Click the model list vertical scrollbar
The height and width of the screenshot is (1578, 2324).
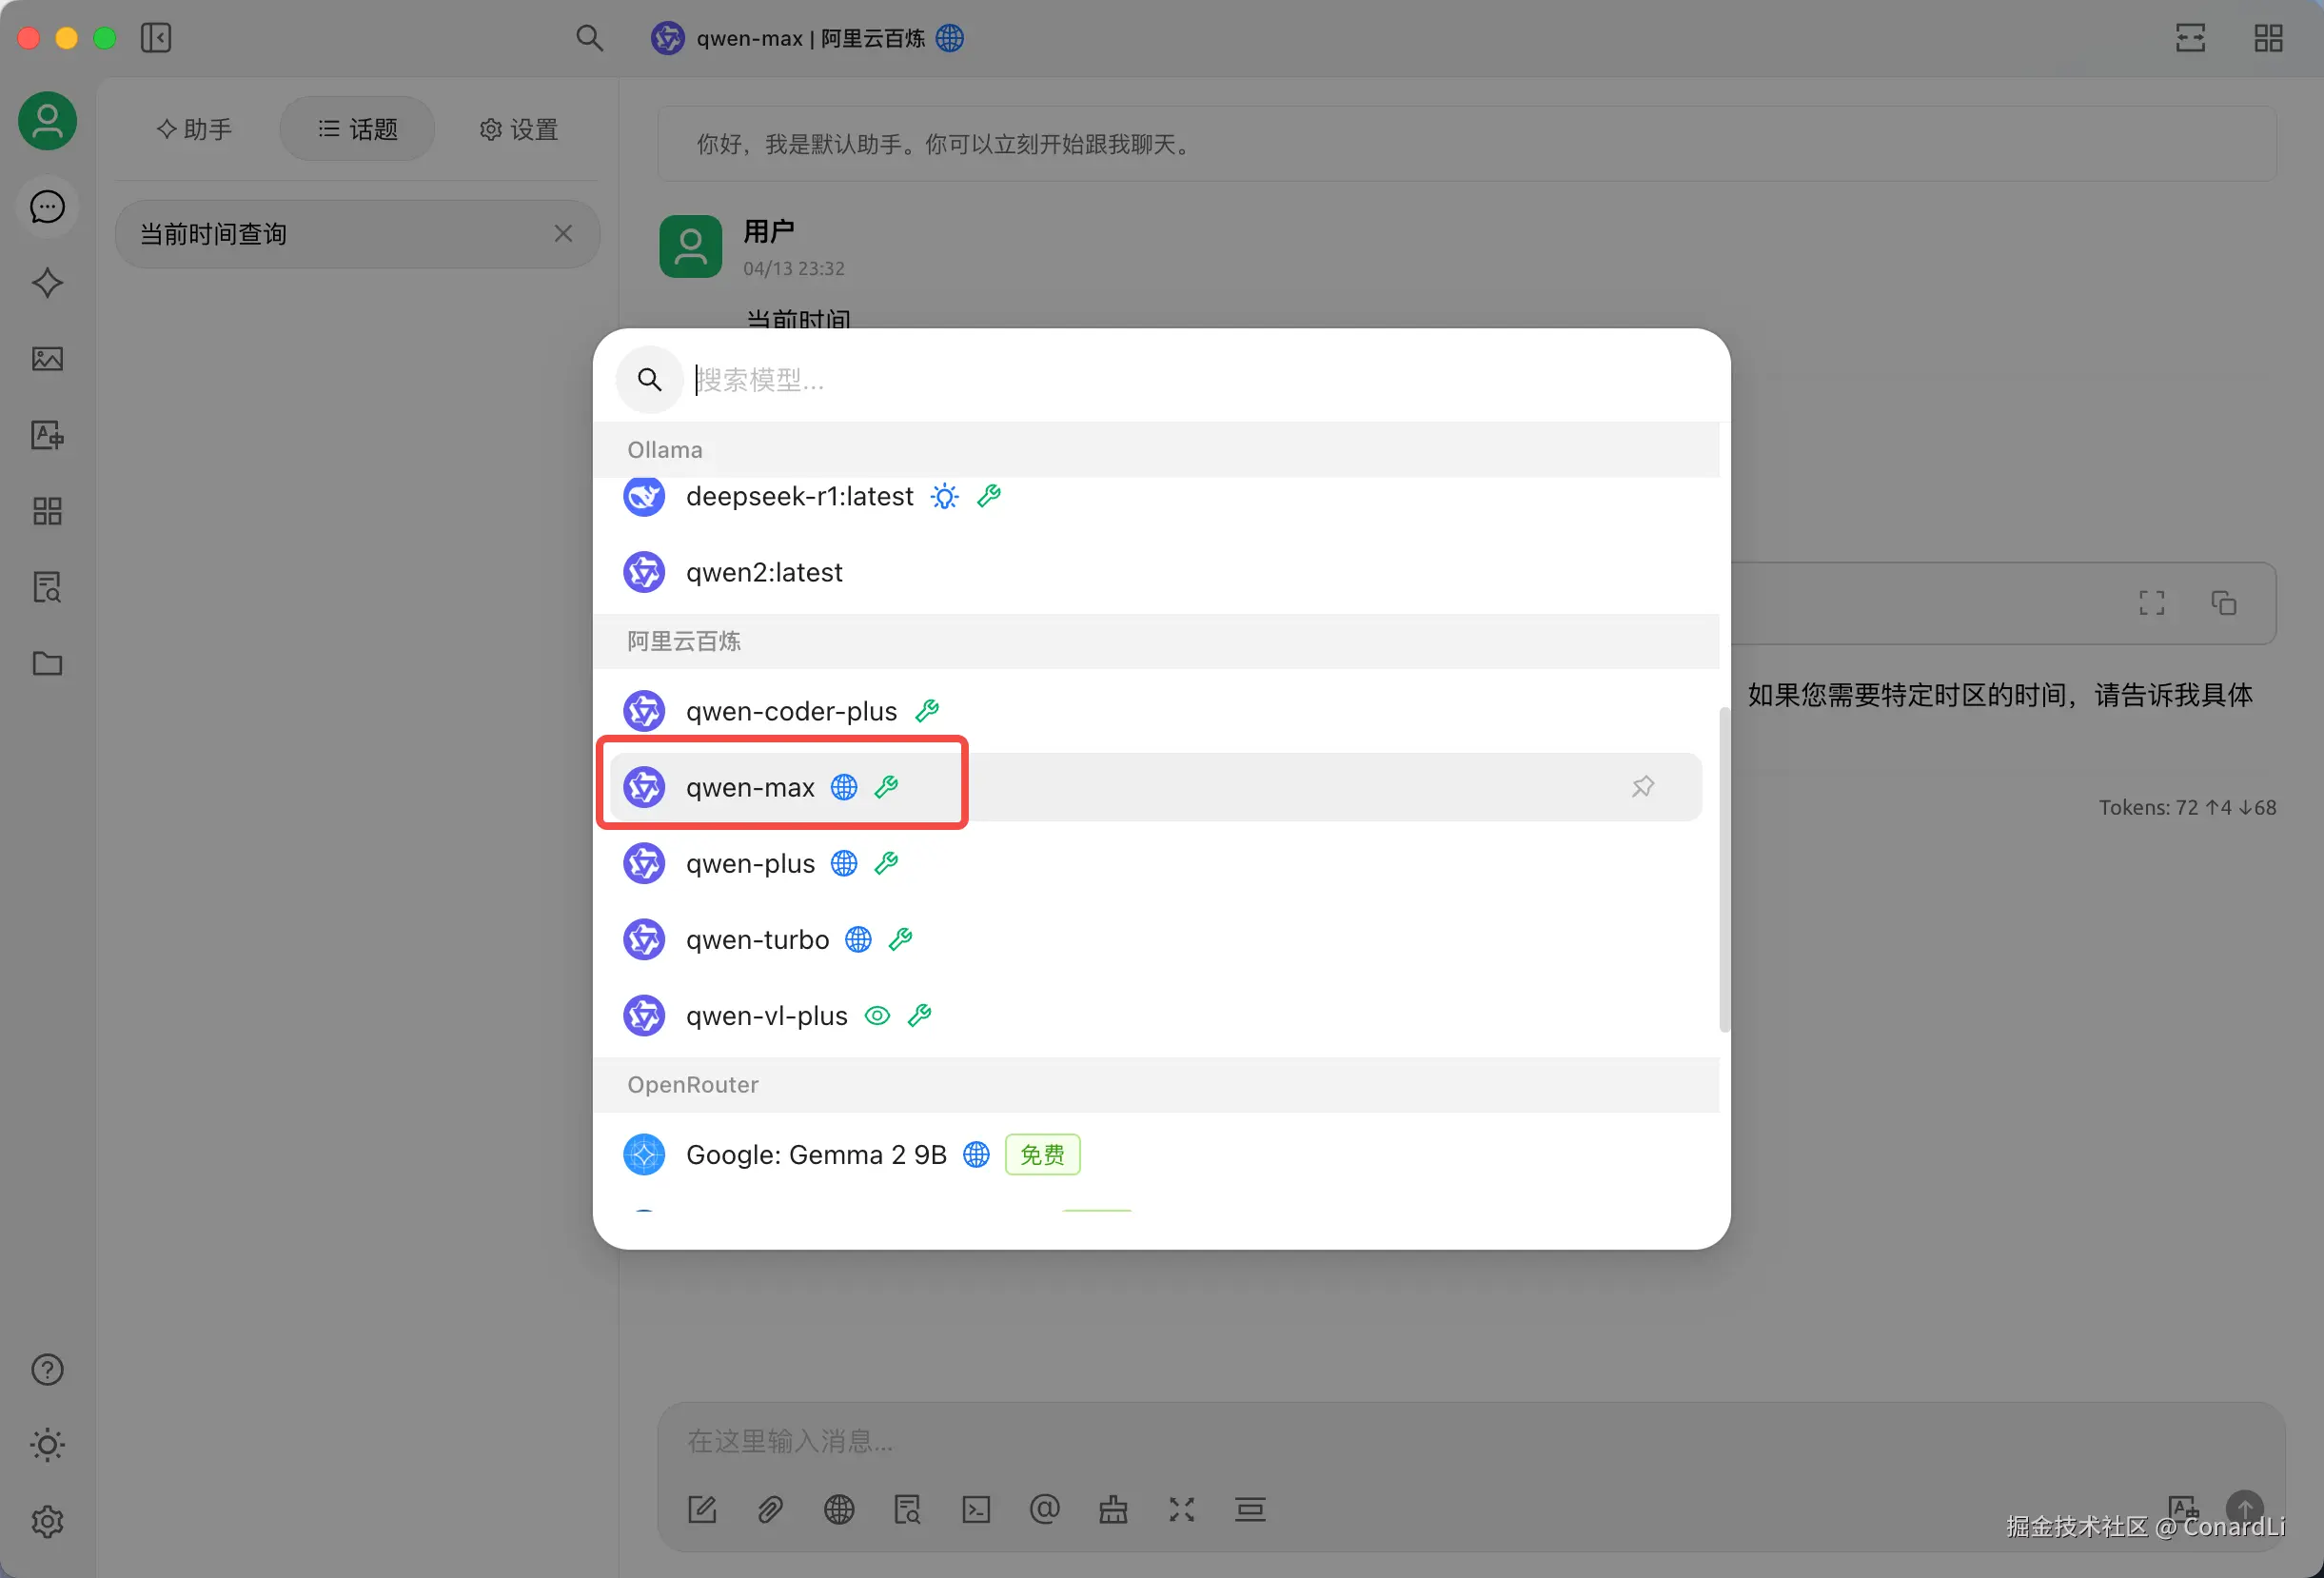(x=1723, y=868)
